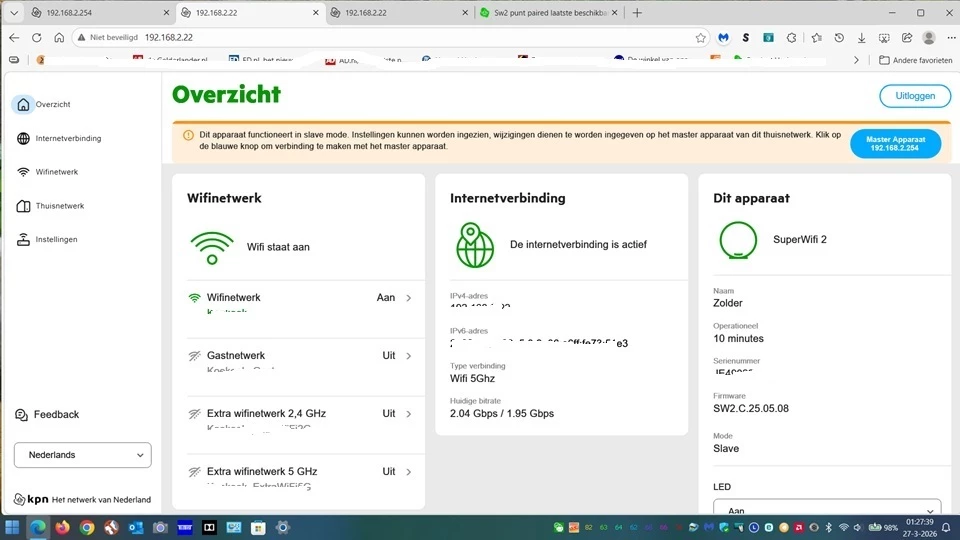
Task: Switch to the 192.168.2.254 tab
Action: point(100,13)
